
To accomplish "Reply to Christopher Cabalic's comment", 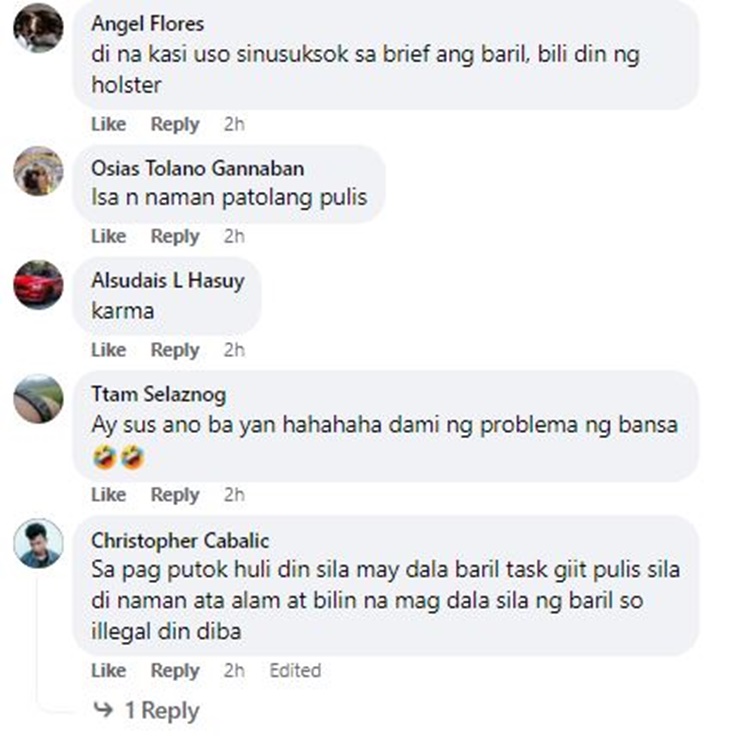I will click(175, 671).
